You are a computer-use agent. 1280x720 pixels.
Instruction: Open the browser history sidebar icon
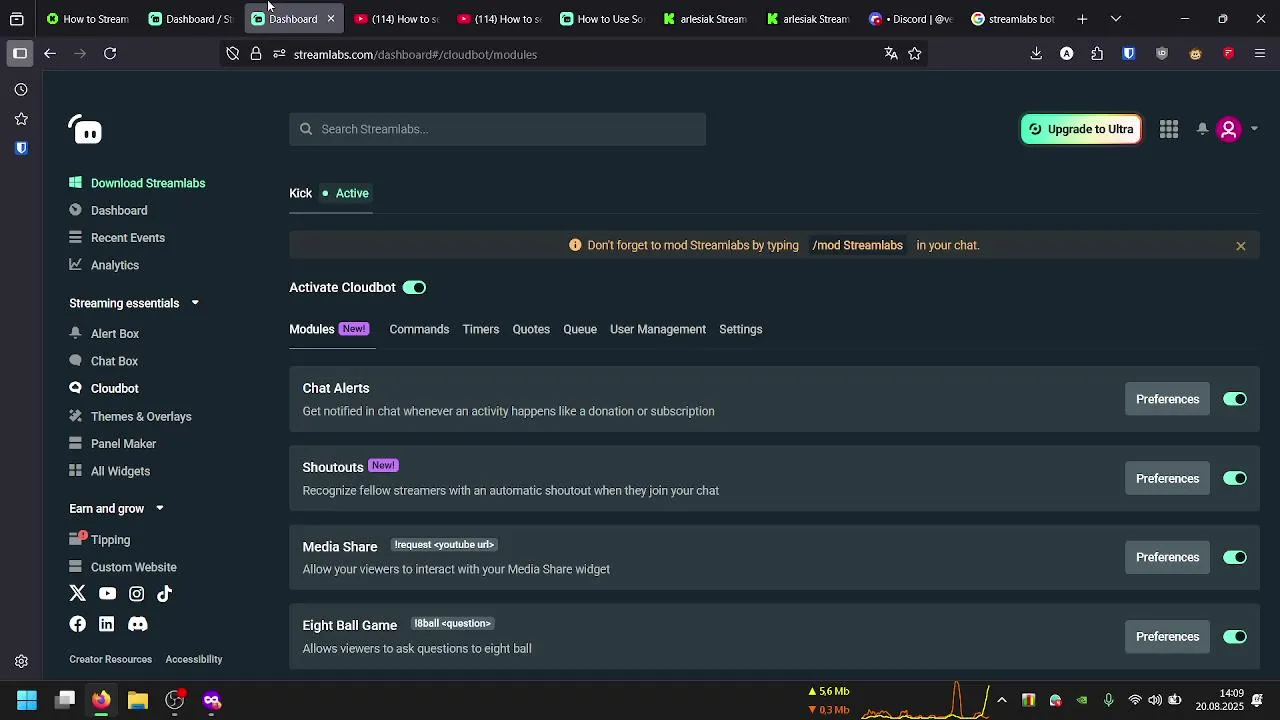point(21,90)
